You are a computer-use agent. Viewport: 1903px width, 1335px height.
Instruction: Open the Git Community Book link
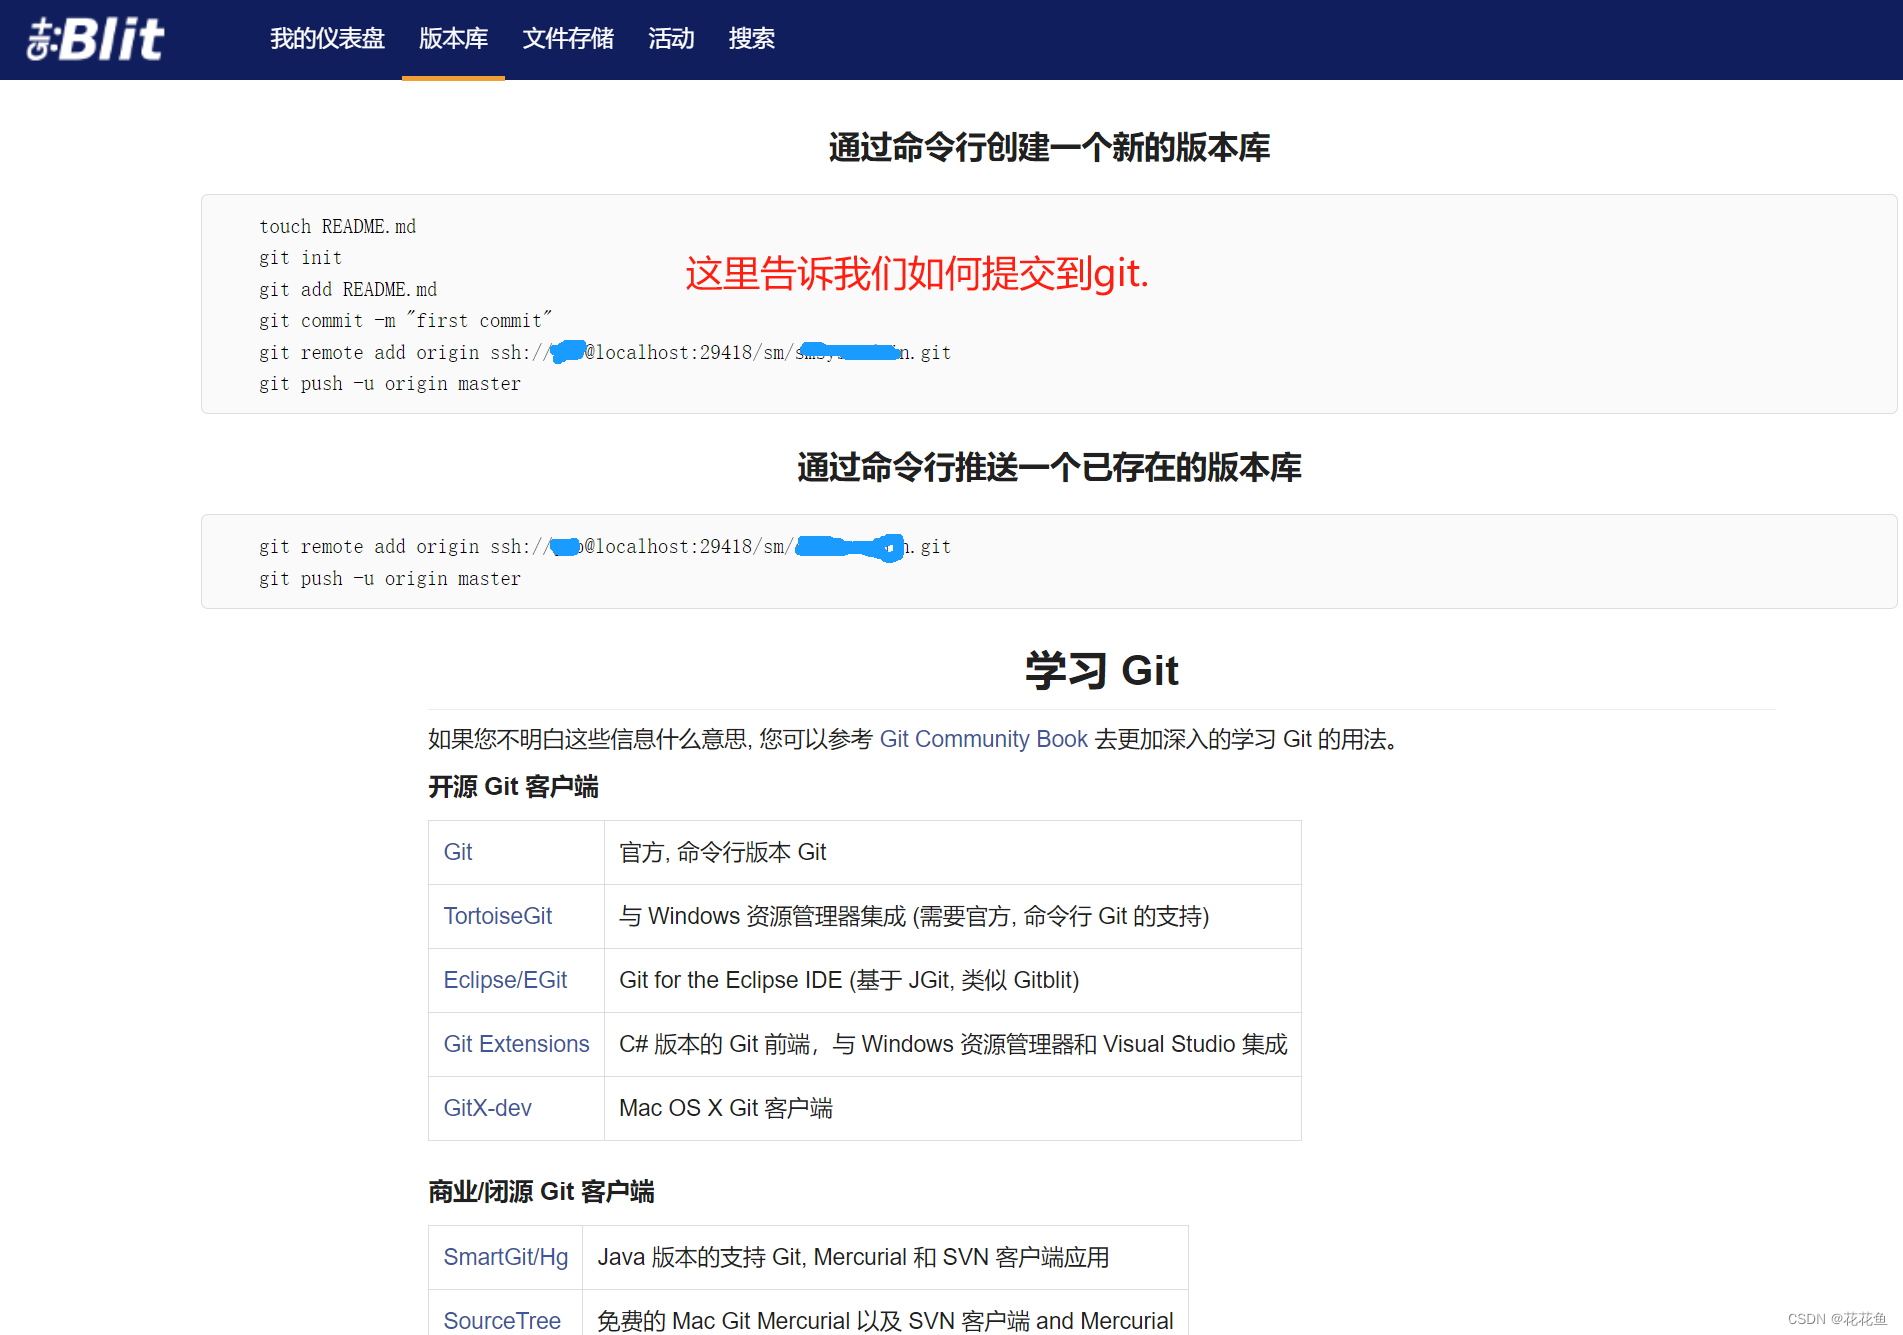click(x=983, y=739)
